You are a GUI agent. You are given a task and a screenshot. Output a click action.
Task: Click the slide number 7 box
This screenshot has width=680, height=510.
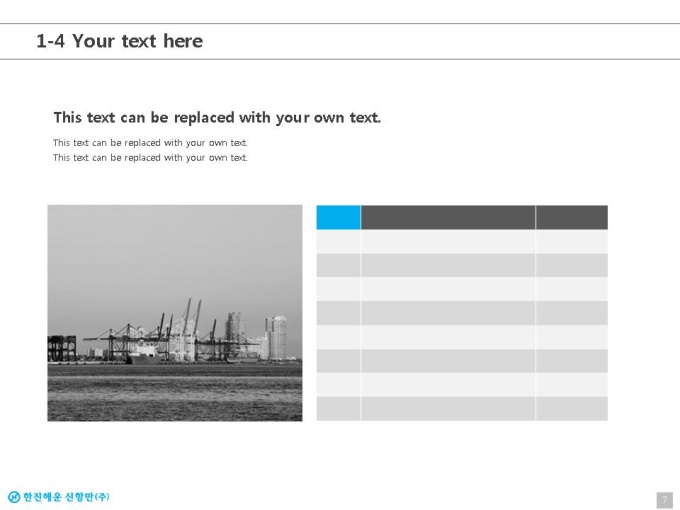click(665, 500)
